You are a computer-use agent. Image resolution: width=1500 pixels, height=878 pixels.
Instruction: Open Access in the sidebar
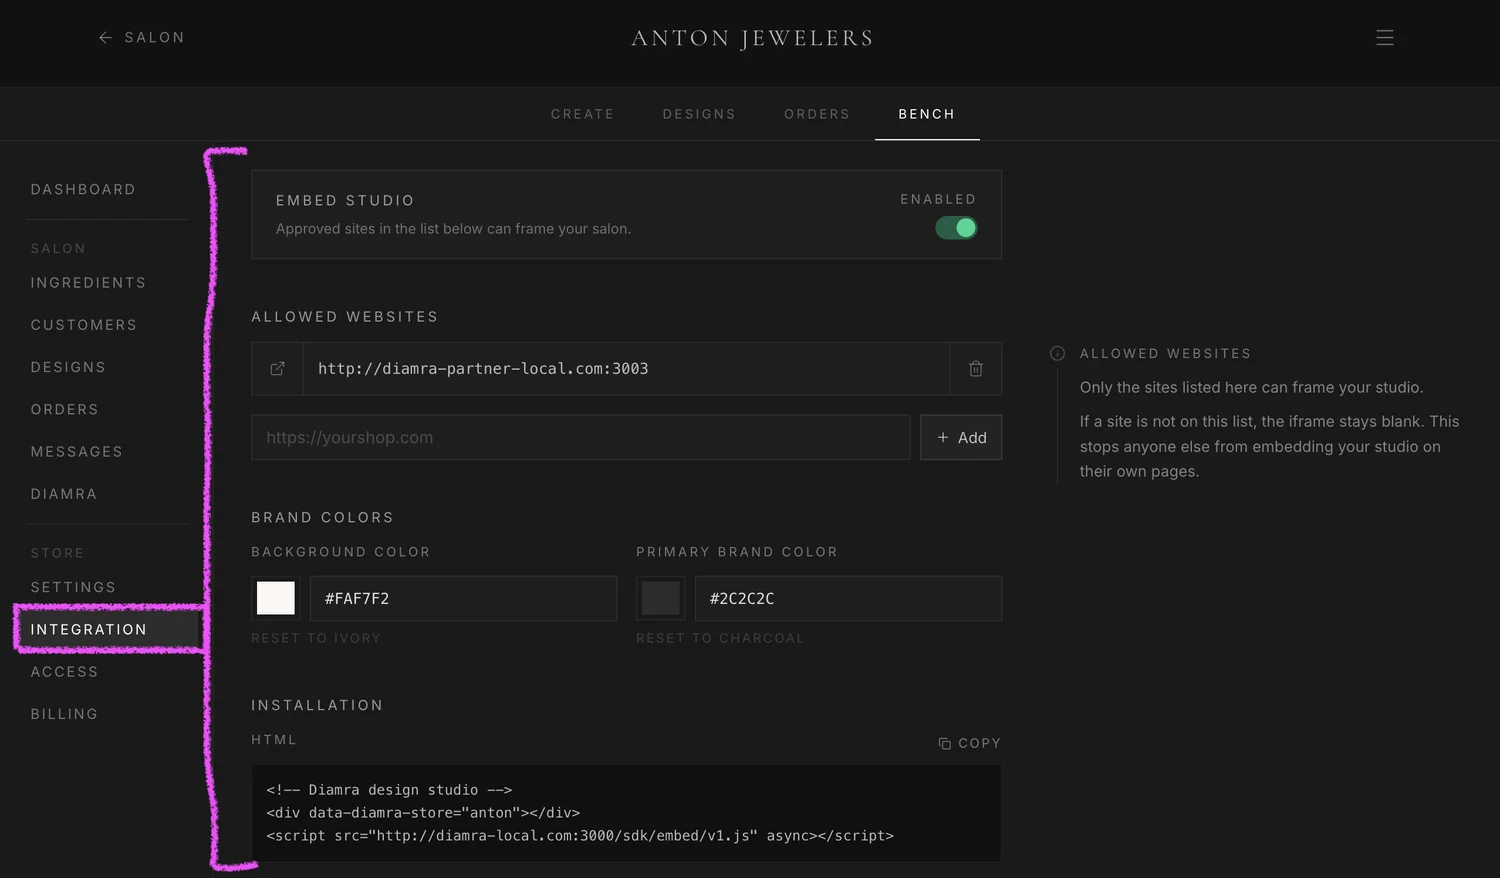64,672
